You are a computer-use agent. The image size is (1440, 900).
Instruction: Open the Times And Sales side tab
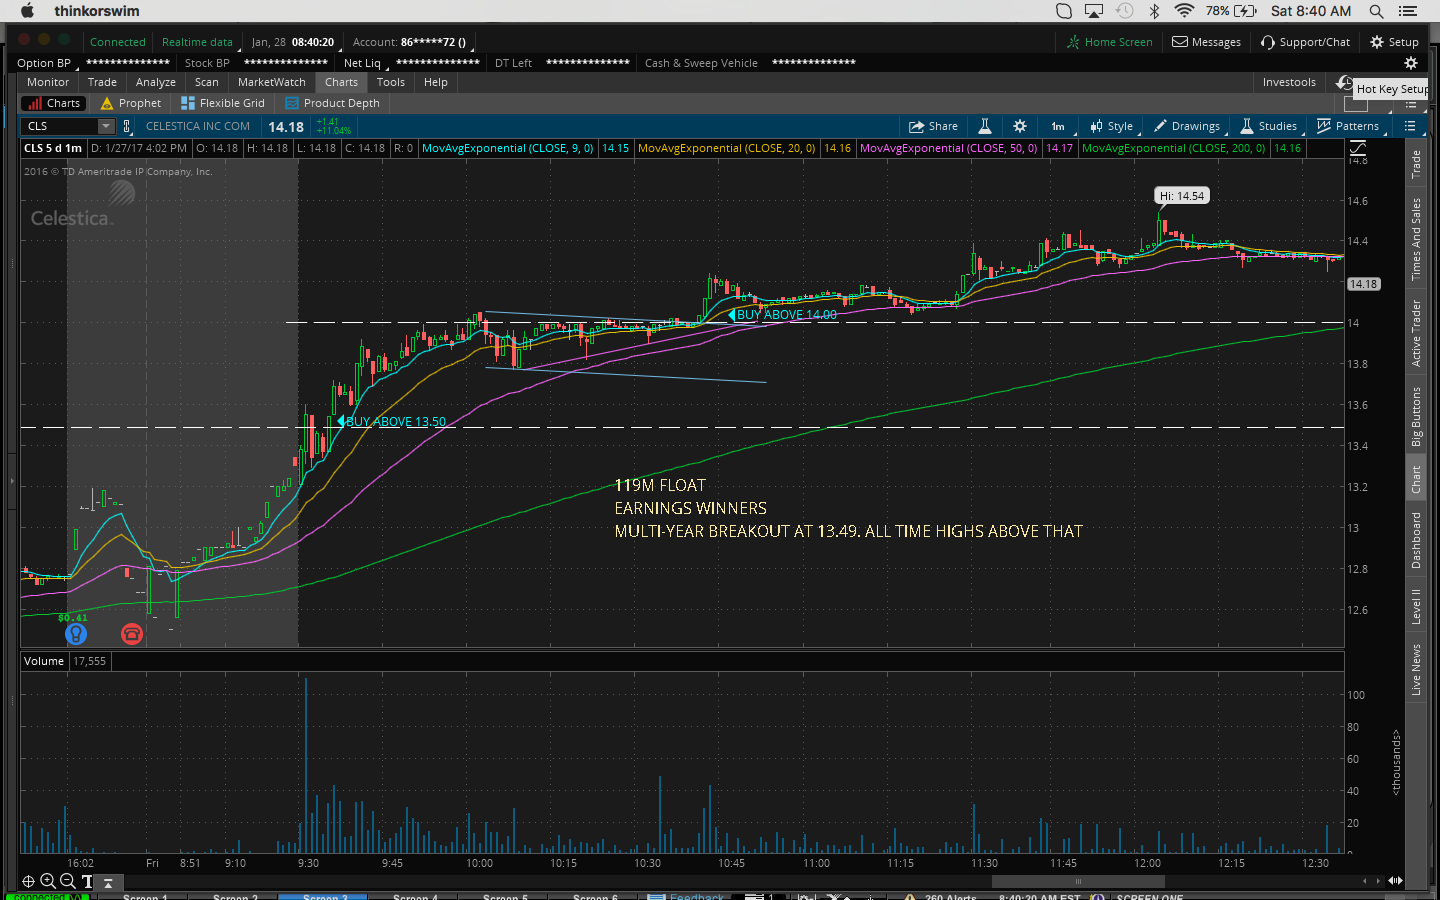[1416, 239]
